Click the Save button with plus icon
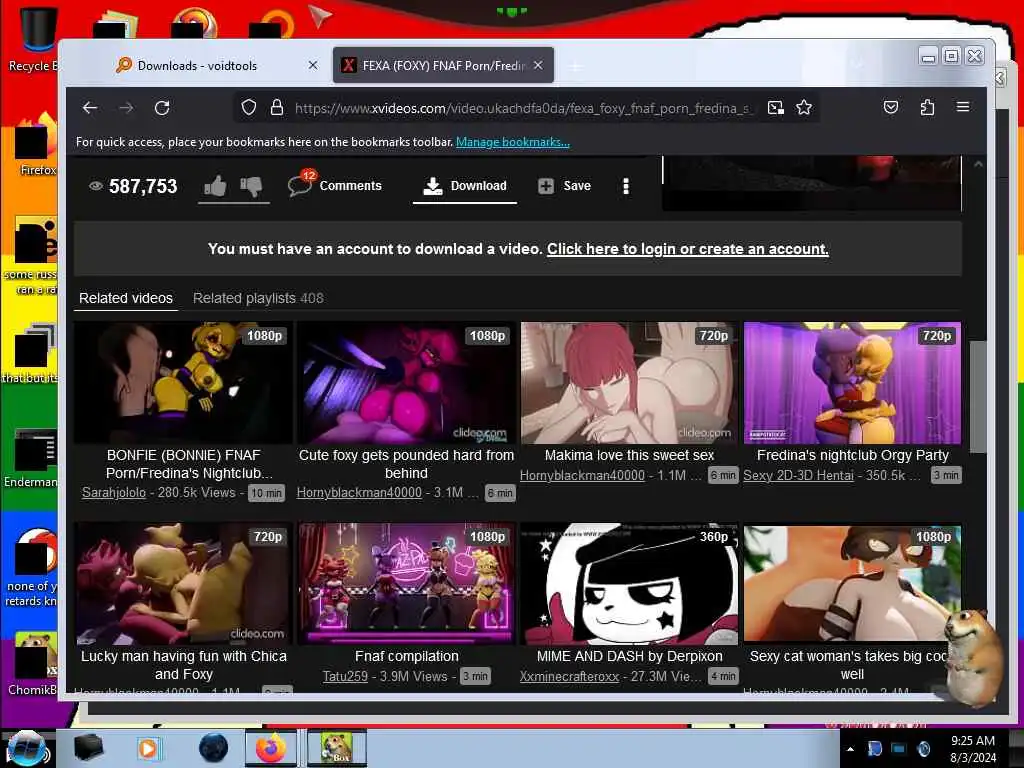Viewport: 1024px width, 768px height. tap(564, 186)
